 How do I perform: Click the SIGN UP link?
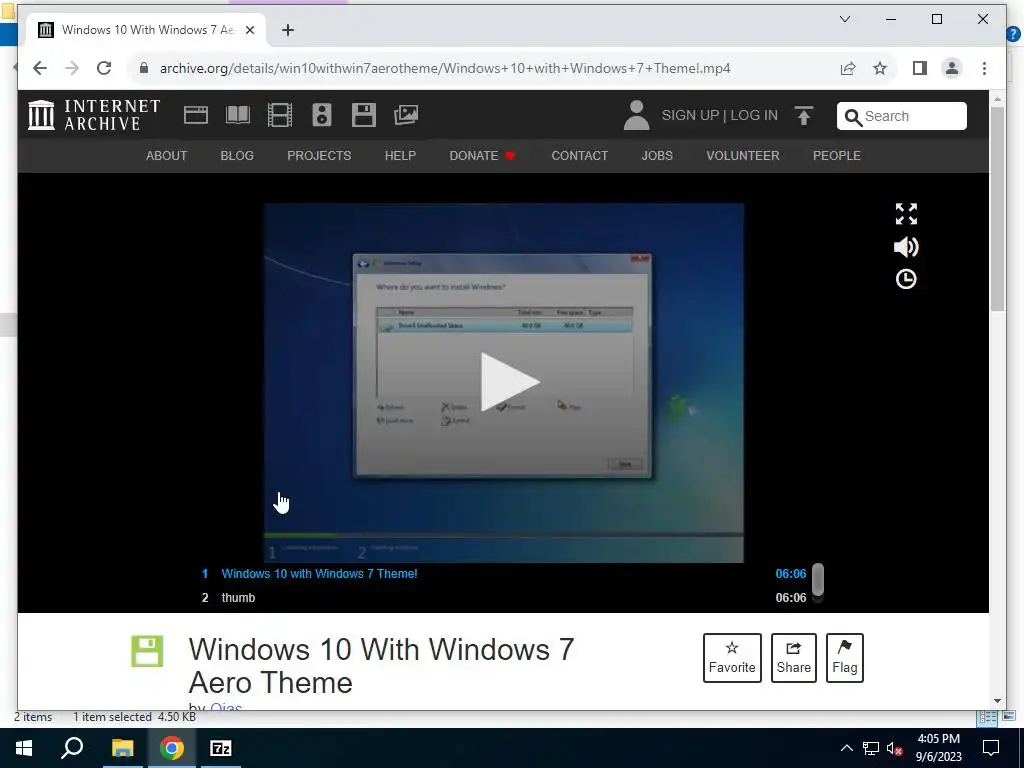[x=690, y=115]
